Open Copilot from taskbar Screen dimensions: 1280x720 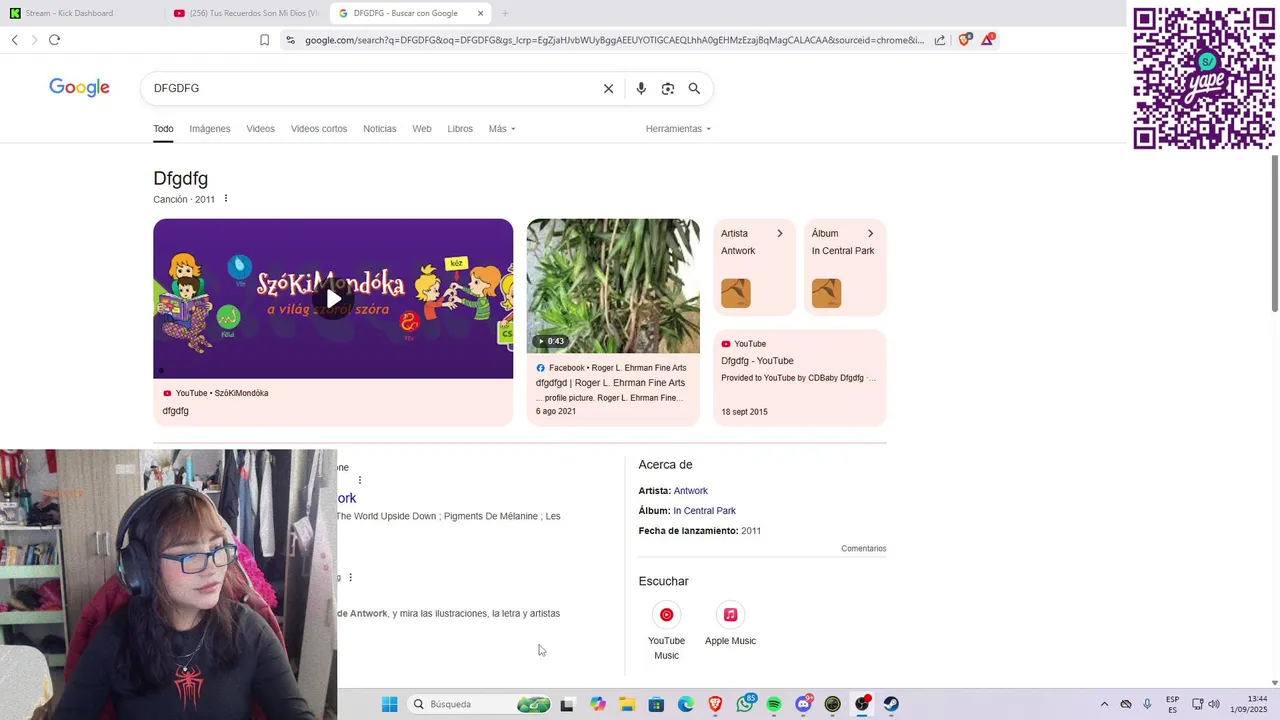coord(598,704)
